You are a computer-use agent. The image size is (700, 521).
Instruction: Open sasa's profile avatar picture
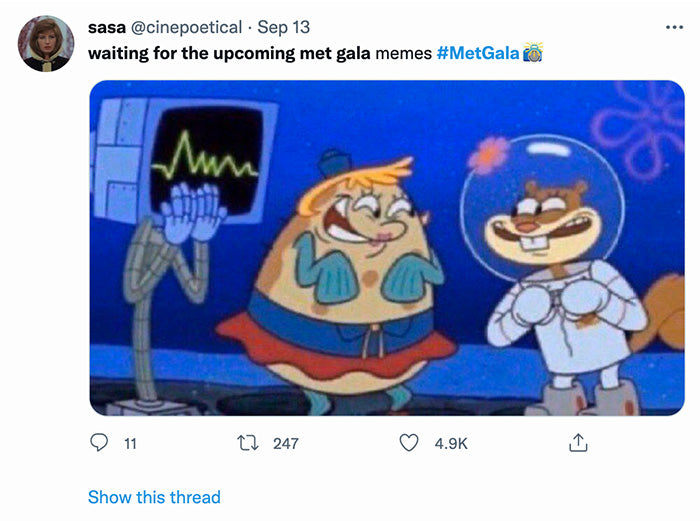pos(46,44)
